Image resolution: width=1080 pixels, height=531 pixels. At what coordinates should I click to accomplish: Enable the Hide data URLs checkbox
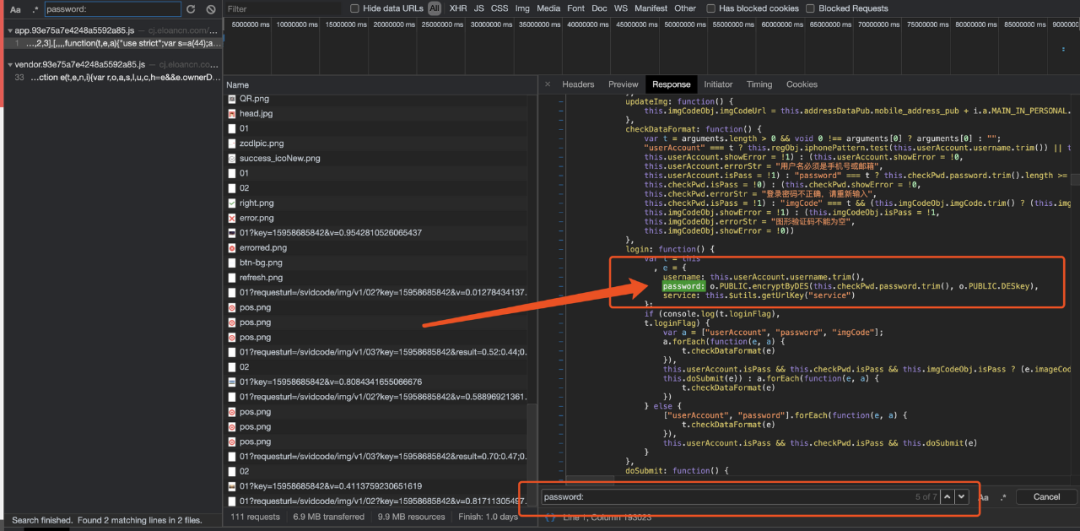click(355, 9)
